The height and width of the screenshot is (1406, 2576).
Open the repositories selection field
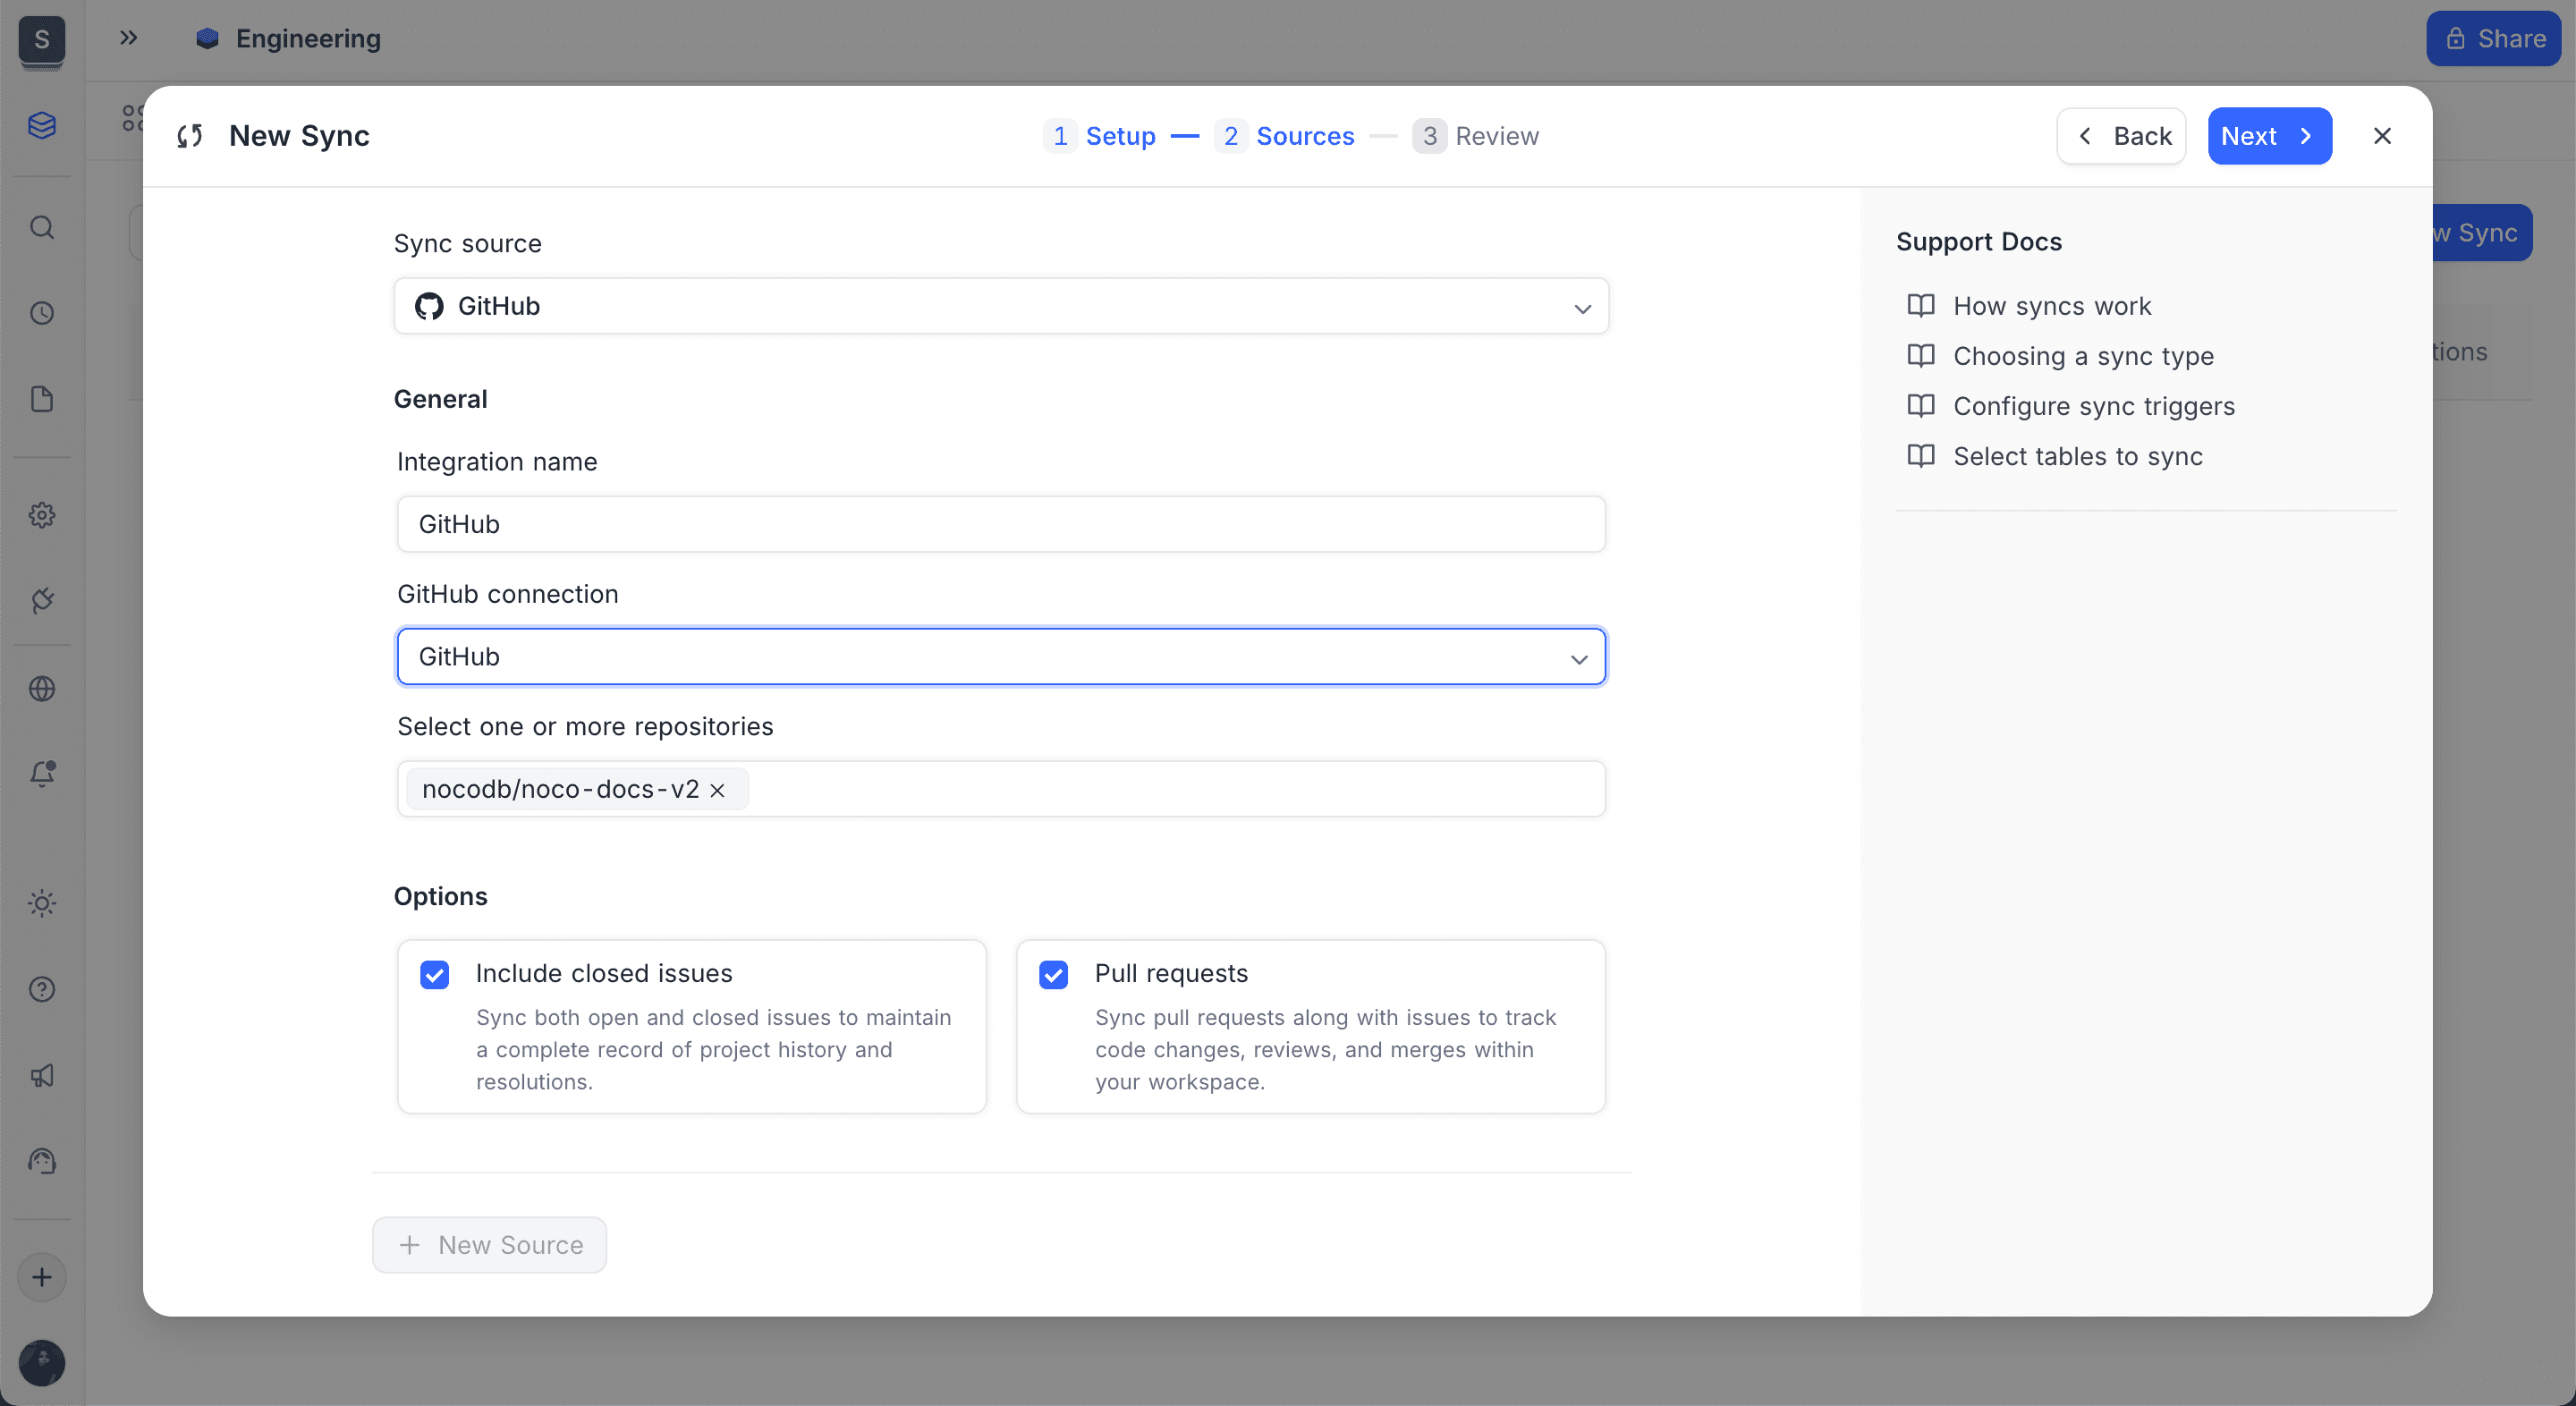coord(1100,789)
